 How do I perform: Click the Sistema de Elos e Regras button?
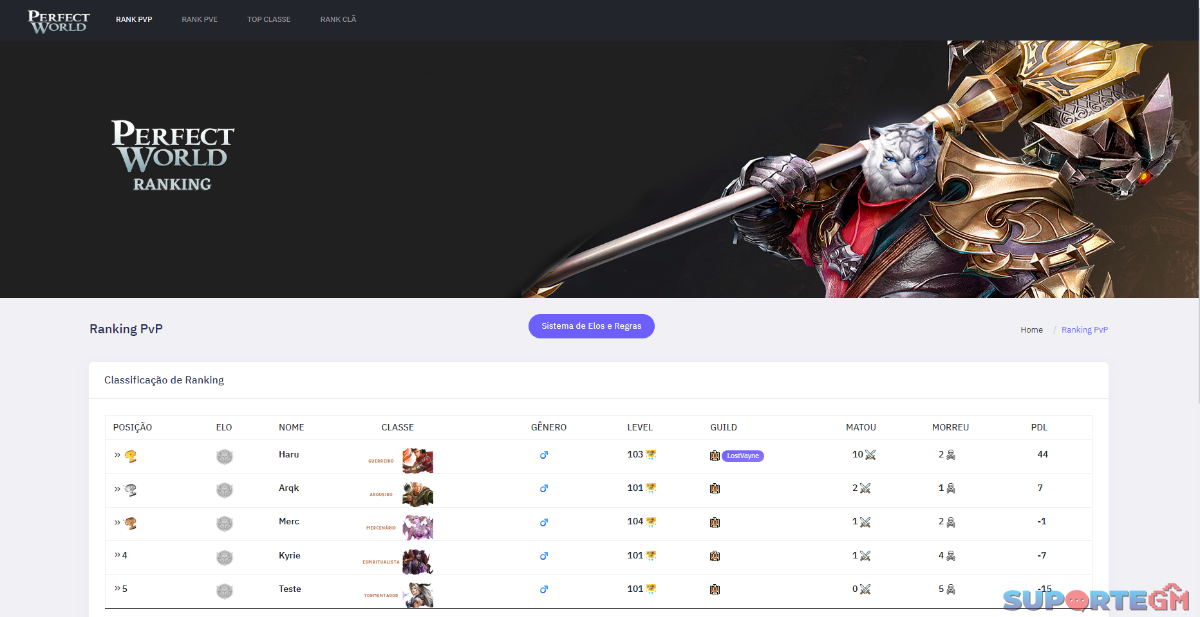[x=591, y=326]
